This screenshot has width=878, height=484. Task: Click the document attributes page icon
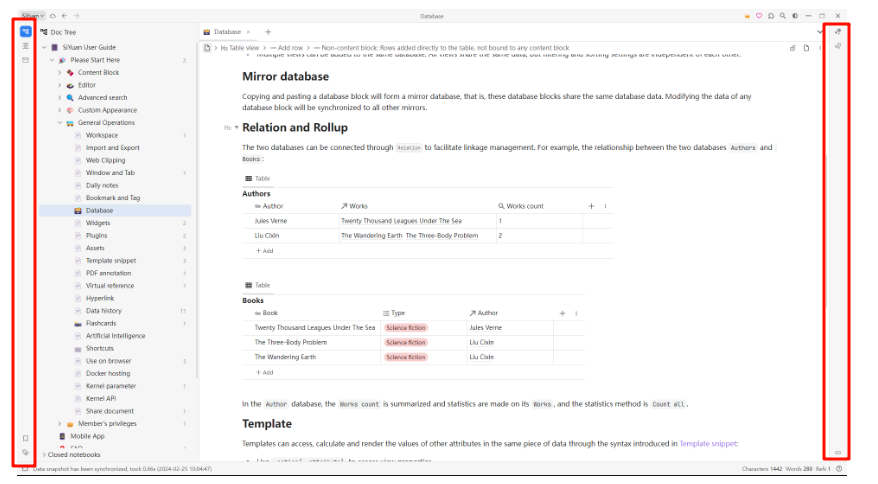click(x=806, y=48)
